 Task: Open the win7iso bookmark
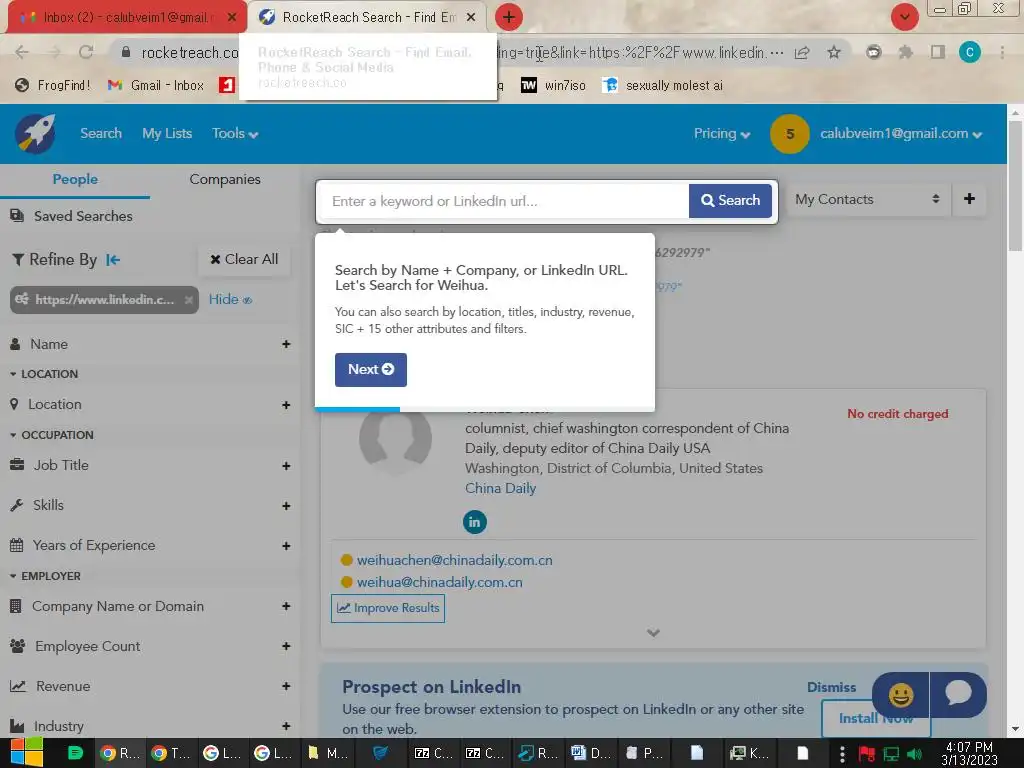[x=553, y=86]
